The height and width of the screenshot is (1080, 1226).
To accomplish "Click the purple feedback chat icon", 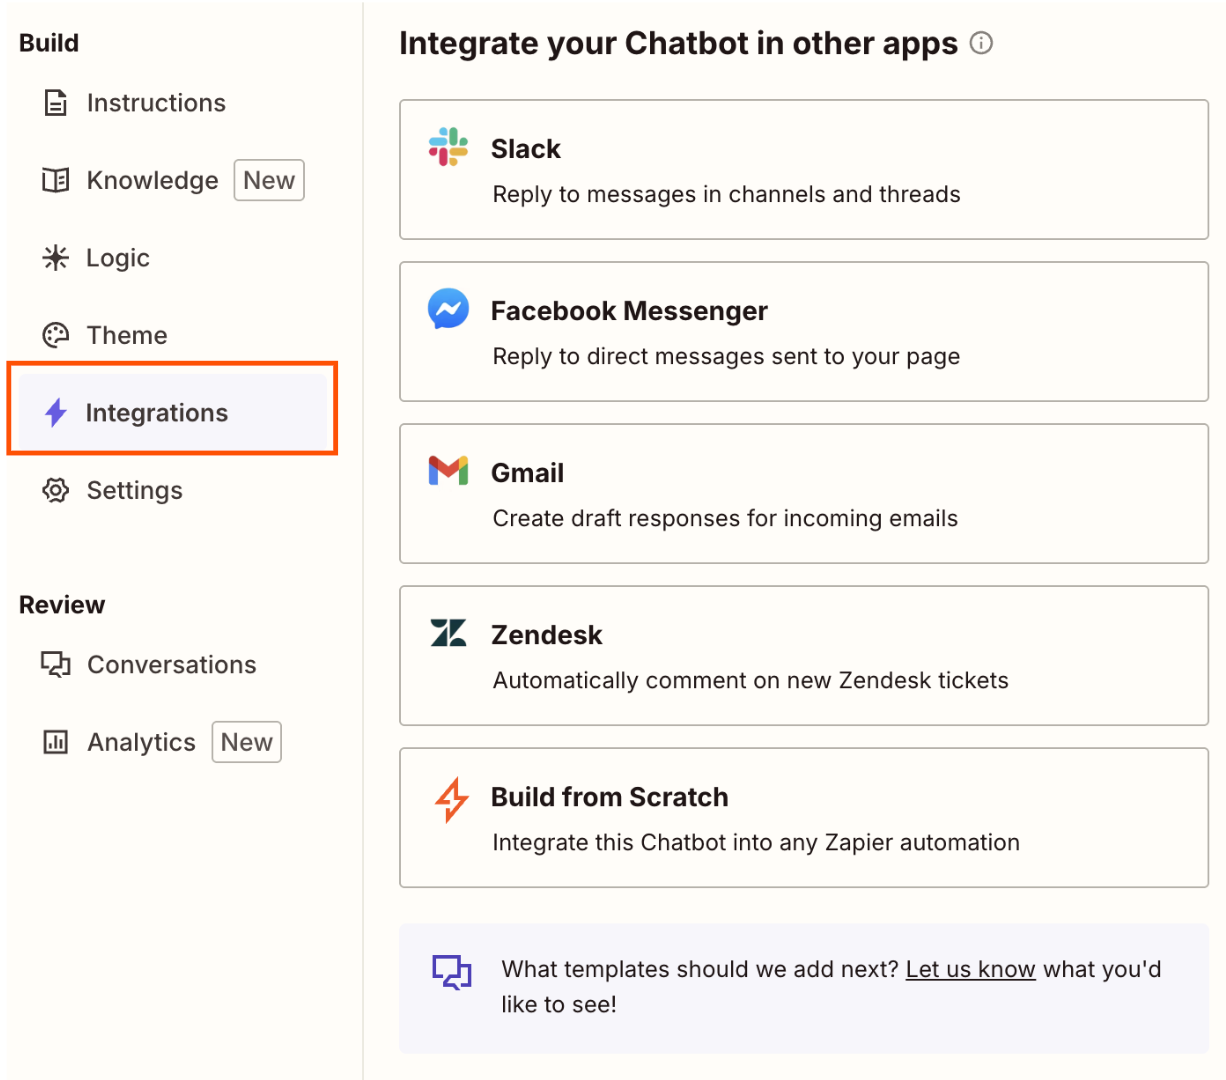I will point(451,972).
